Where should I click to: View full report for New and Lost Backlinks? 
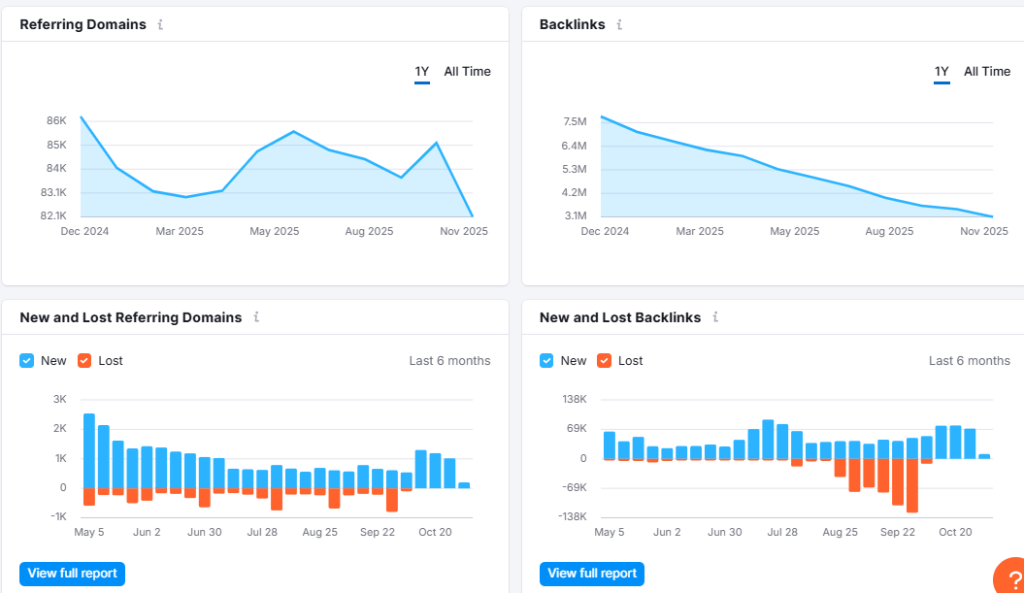(592, 574)
